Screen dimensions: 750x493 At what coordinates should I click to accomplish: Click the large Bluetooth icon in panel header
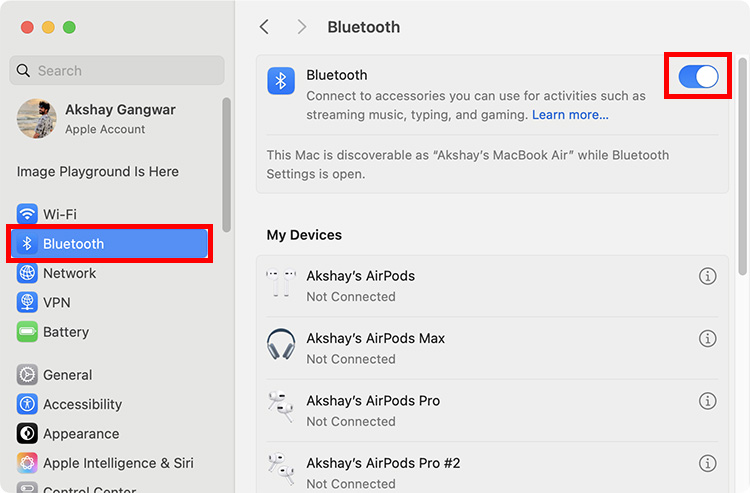coord(281,81)
